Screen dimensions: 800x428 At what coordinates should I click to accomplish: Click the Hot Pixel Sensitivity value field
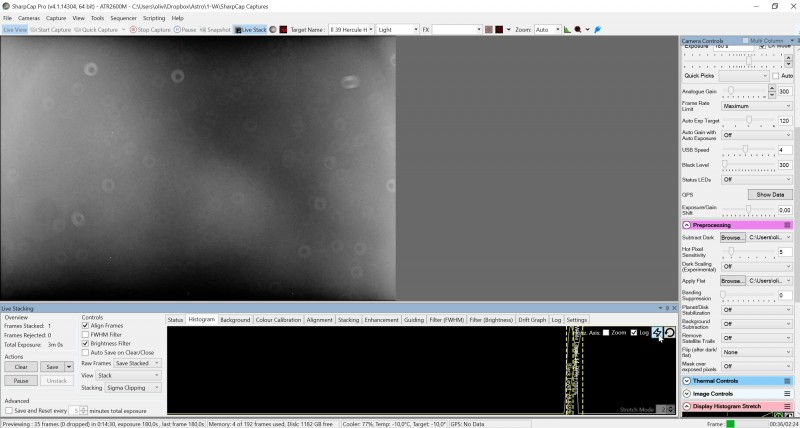point(785,252)
